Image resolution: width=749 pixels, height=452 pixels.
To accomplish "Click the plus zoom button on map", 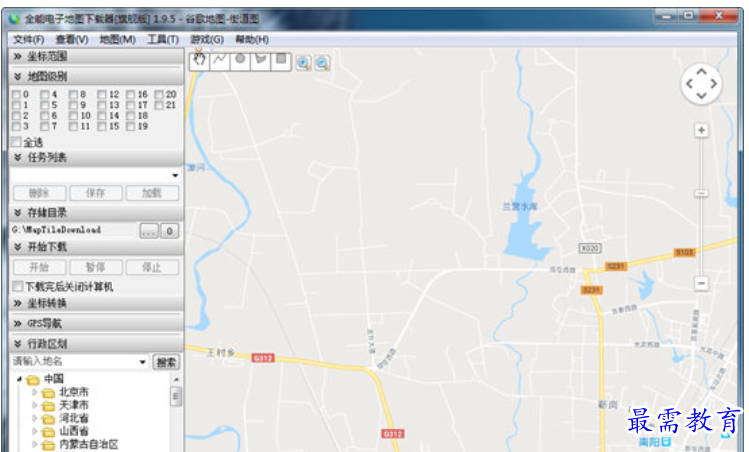I will point(701,130).
